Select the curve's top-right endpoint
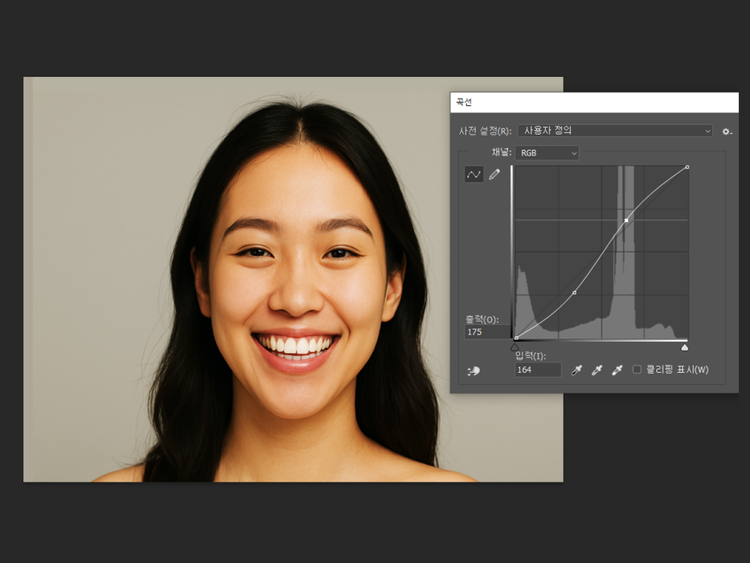 [x=687, y=167]
